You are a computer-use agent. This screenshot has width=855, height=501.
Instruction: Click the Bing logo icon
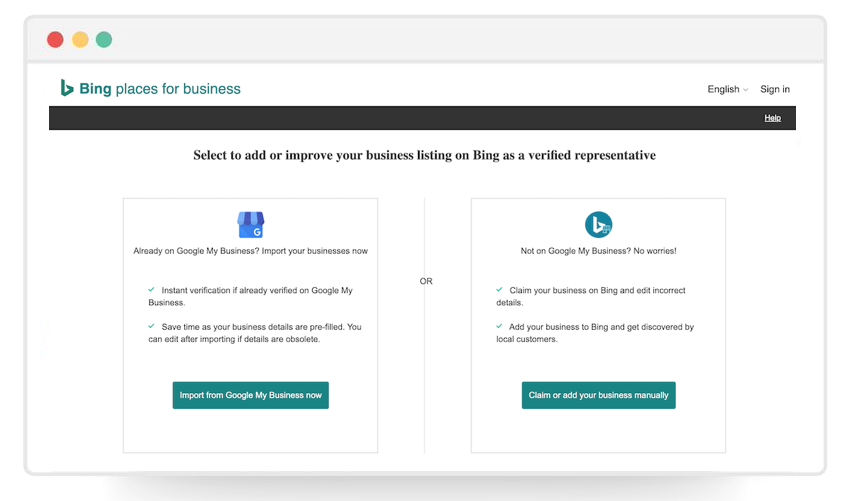click(67, 88)
